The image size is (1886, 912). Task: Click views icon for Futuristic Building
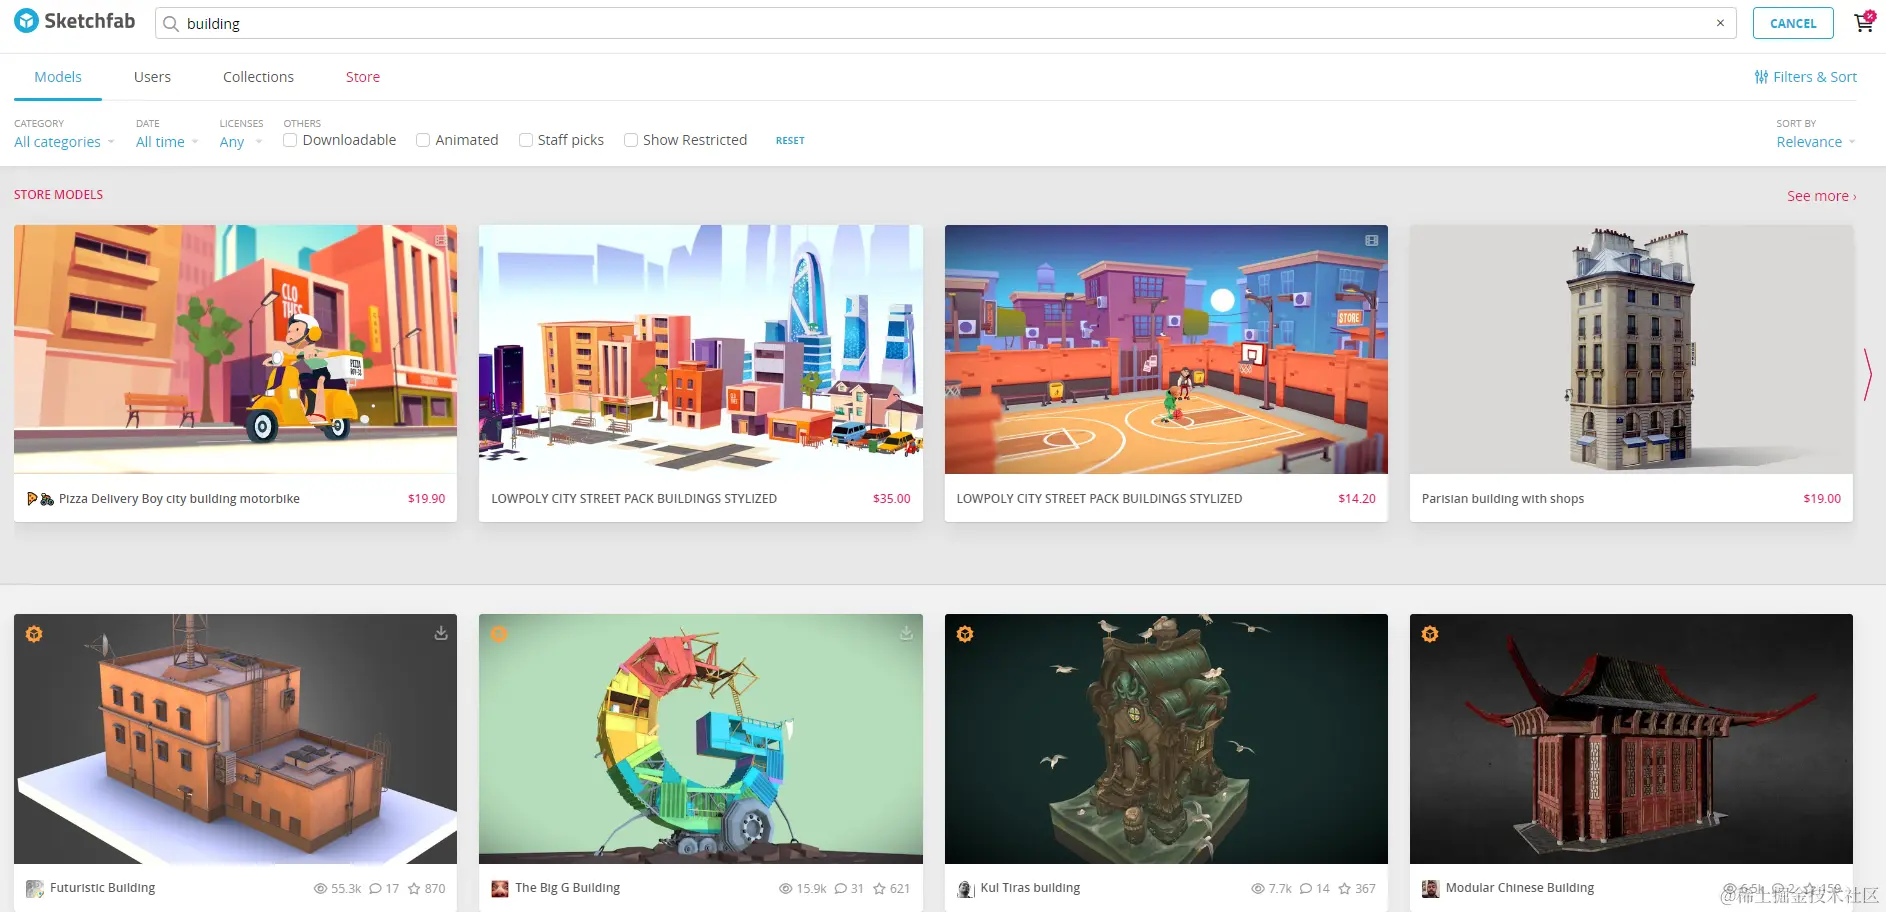tap(320, 888)
